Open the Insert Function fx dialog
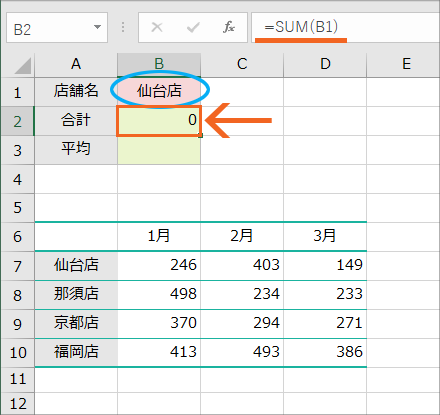The image size is (440, 415). click(x=229, y=27)
